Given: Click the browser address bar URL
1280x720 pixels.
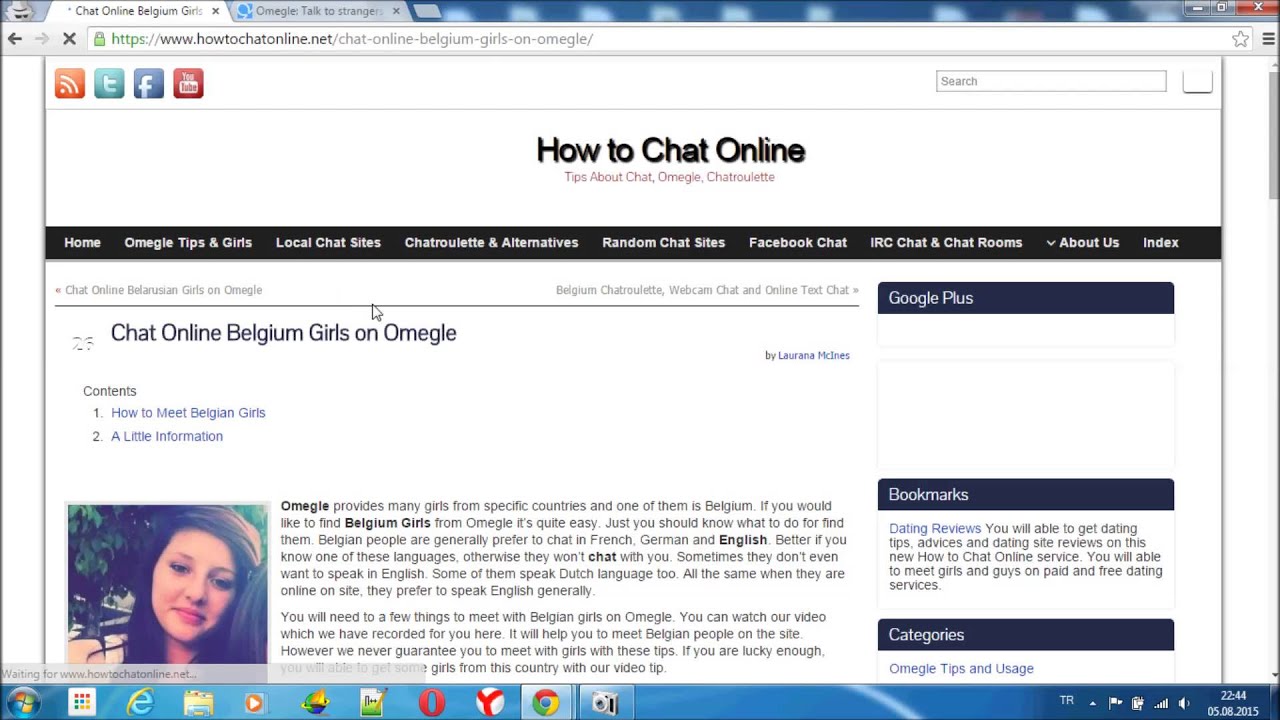Looking at the screenshot, I should (x=352, y=39).
